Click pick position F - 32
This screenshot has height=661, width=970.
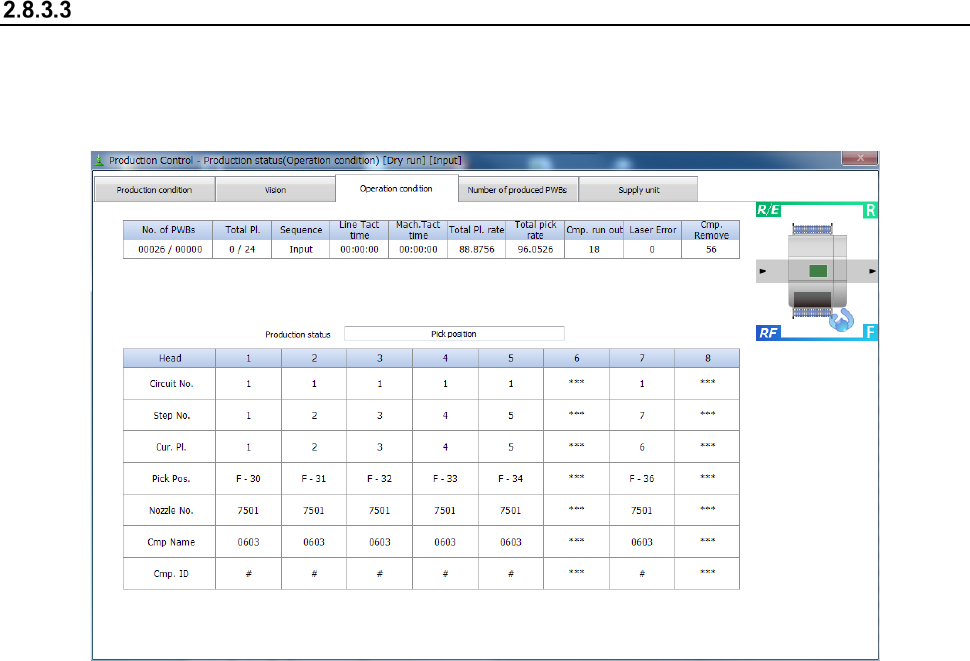[x=379, y=479]
